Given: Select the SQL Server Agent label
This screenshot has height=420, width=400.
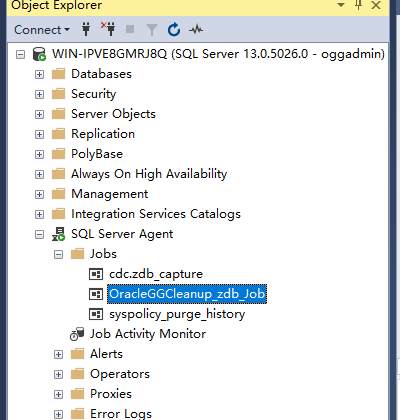Looking at the screenshot, I should [122, 234].
